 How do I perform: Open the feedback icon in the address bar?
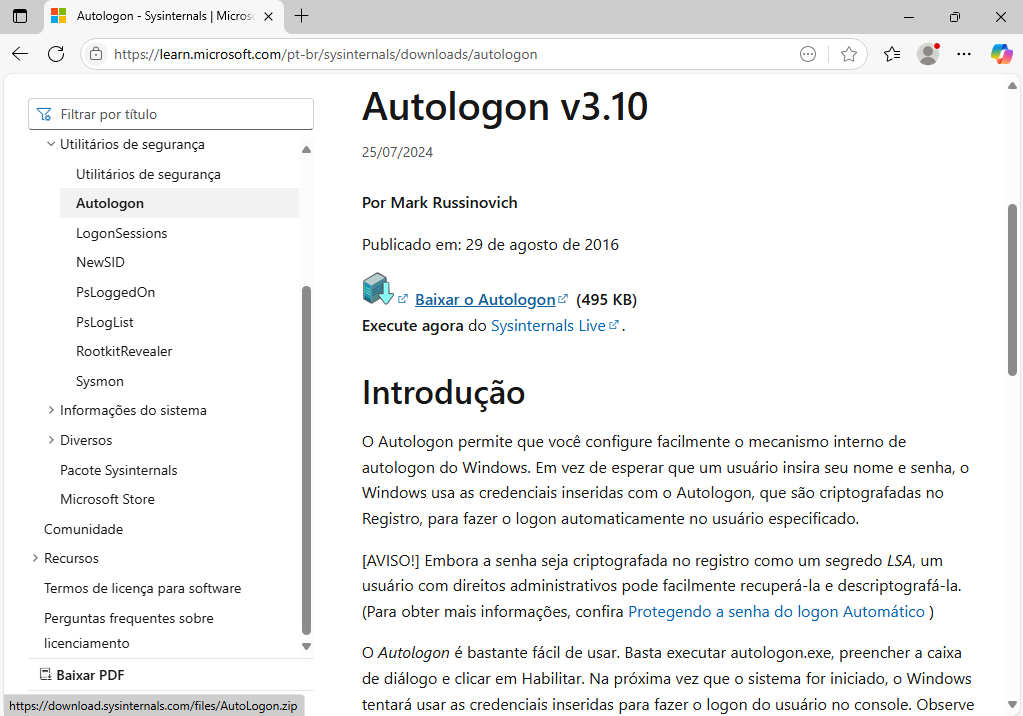click(808, 54)
